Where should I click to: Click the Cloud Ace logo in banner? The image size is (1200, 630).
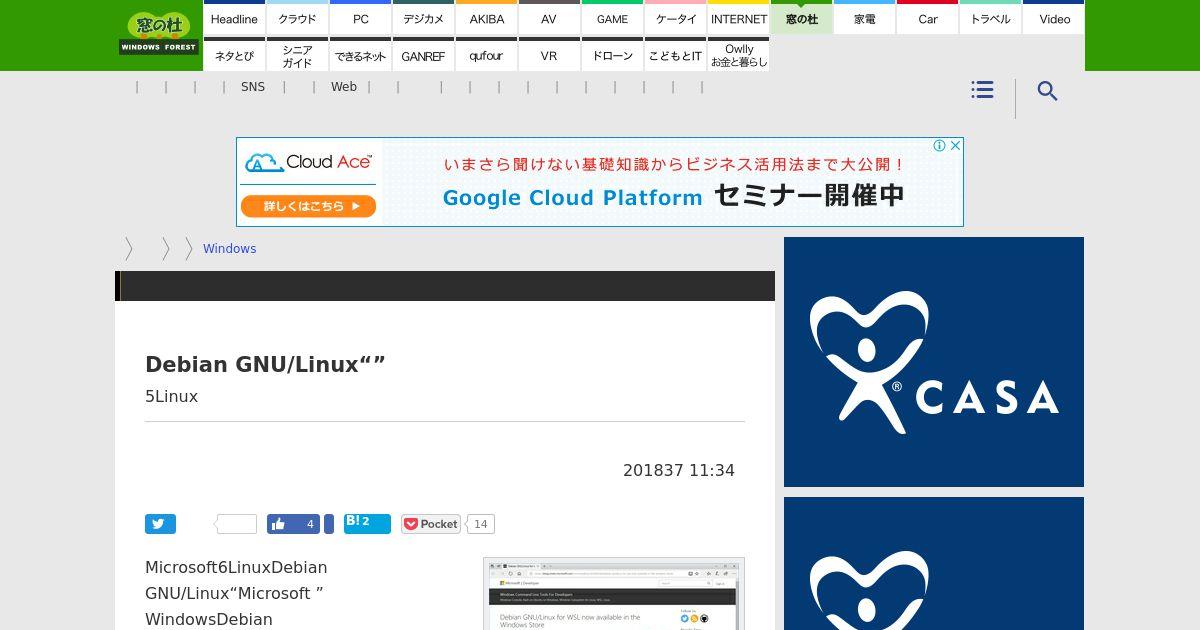308,162
